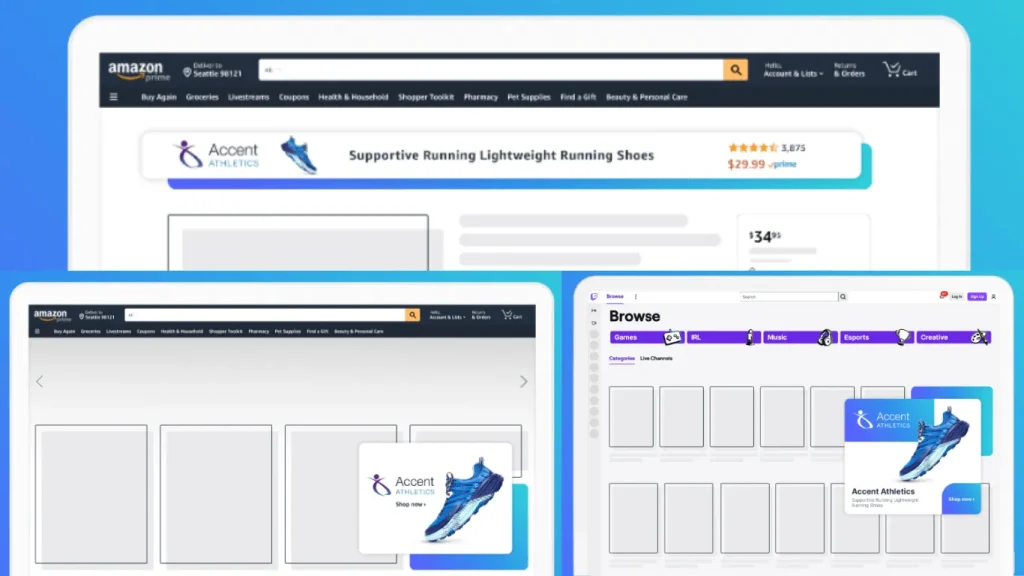
Task: Click the Music category button in Twitch
Action: (x=799, y=338)
